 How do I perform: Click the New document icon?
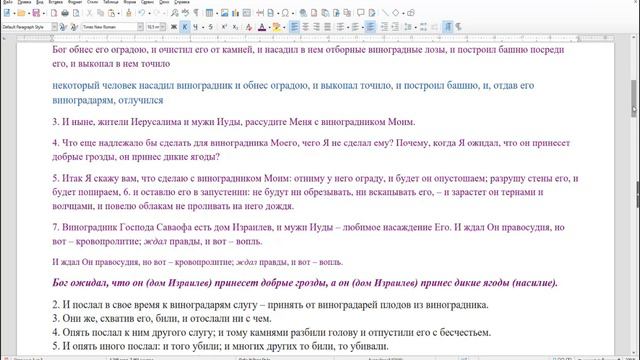pos(7,13)
